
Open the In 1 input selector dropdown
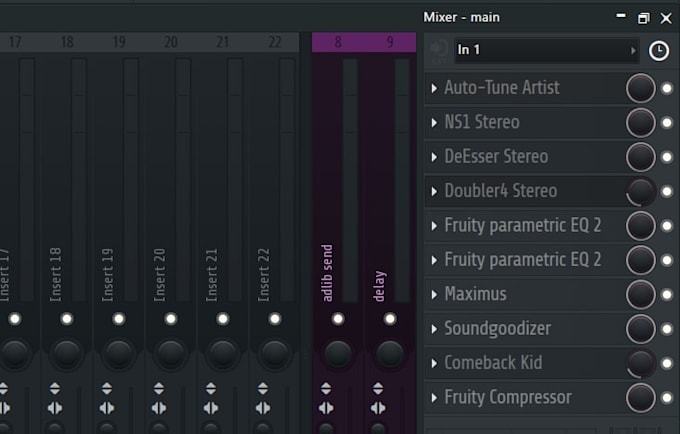pyautogui.click(x=546, y=50)
